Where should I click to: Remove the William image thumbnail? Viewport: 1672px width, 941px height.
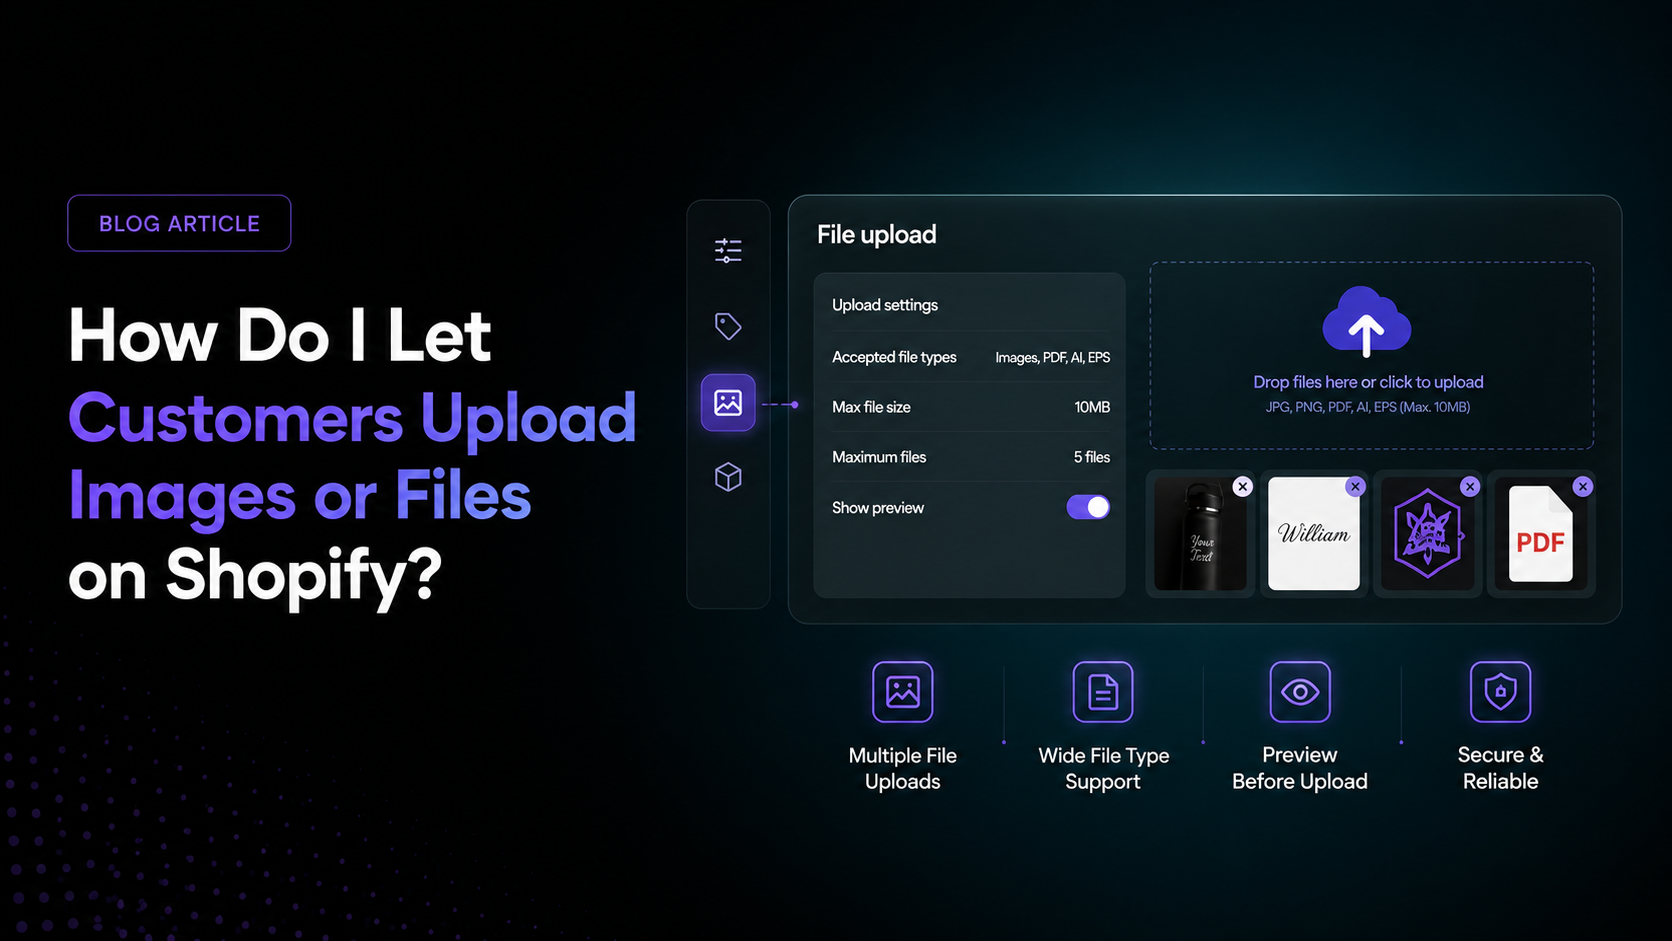(1355, 486)
